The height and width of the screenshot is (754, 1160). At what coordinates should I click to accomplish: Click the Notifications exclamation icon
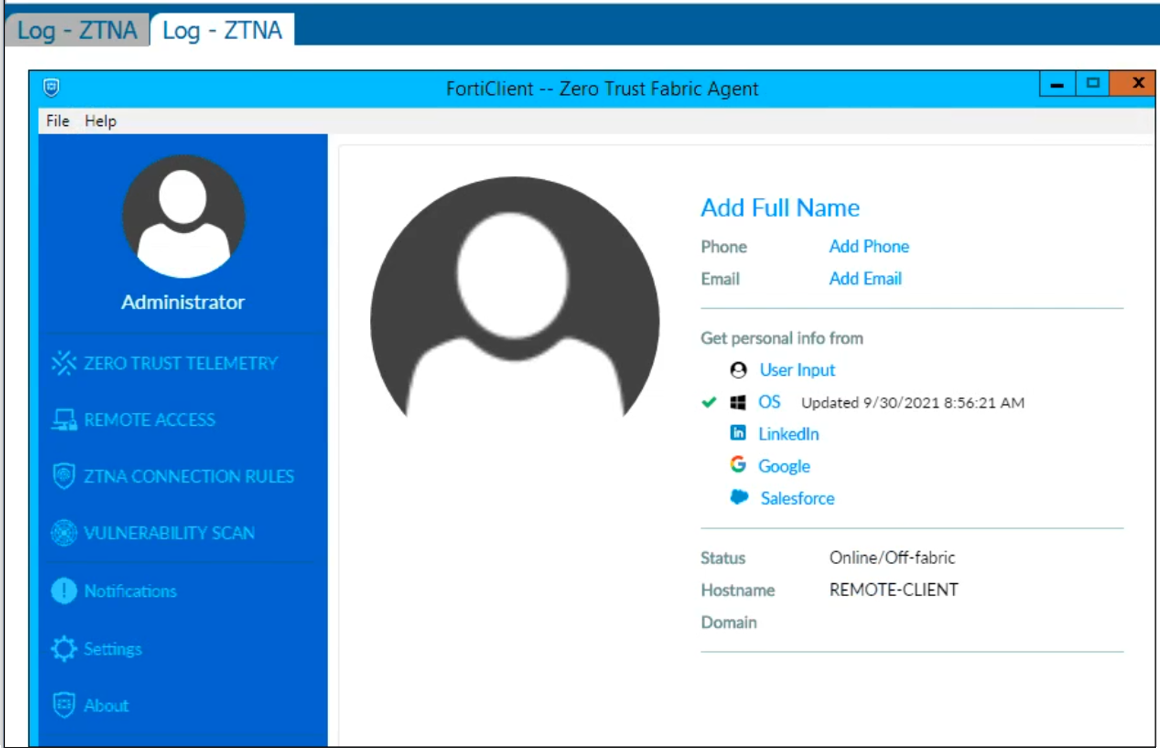[x=63, y=591]
